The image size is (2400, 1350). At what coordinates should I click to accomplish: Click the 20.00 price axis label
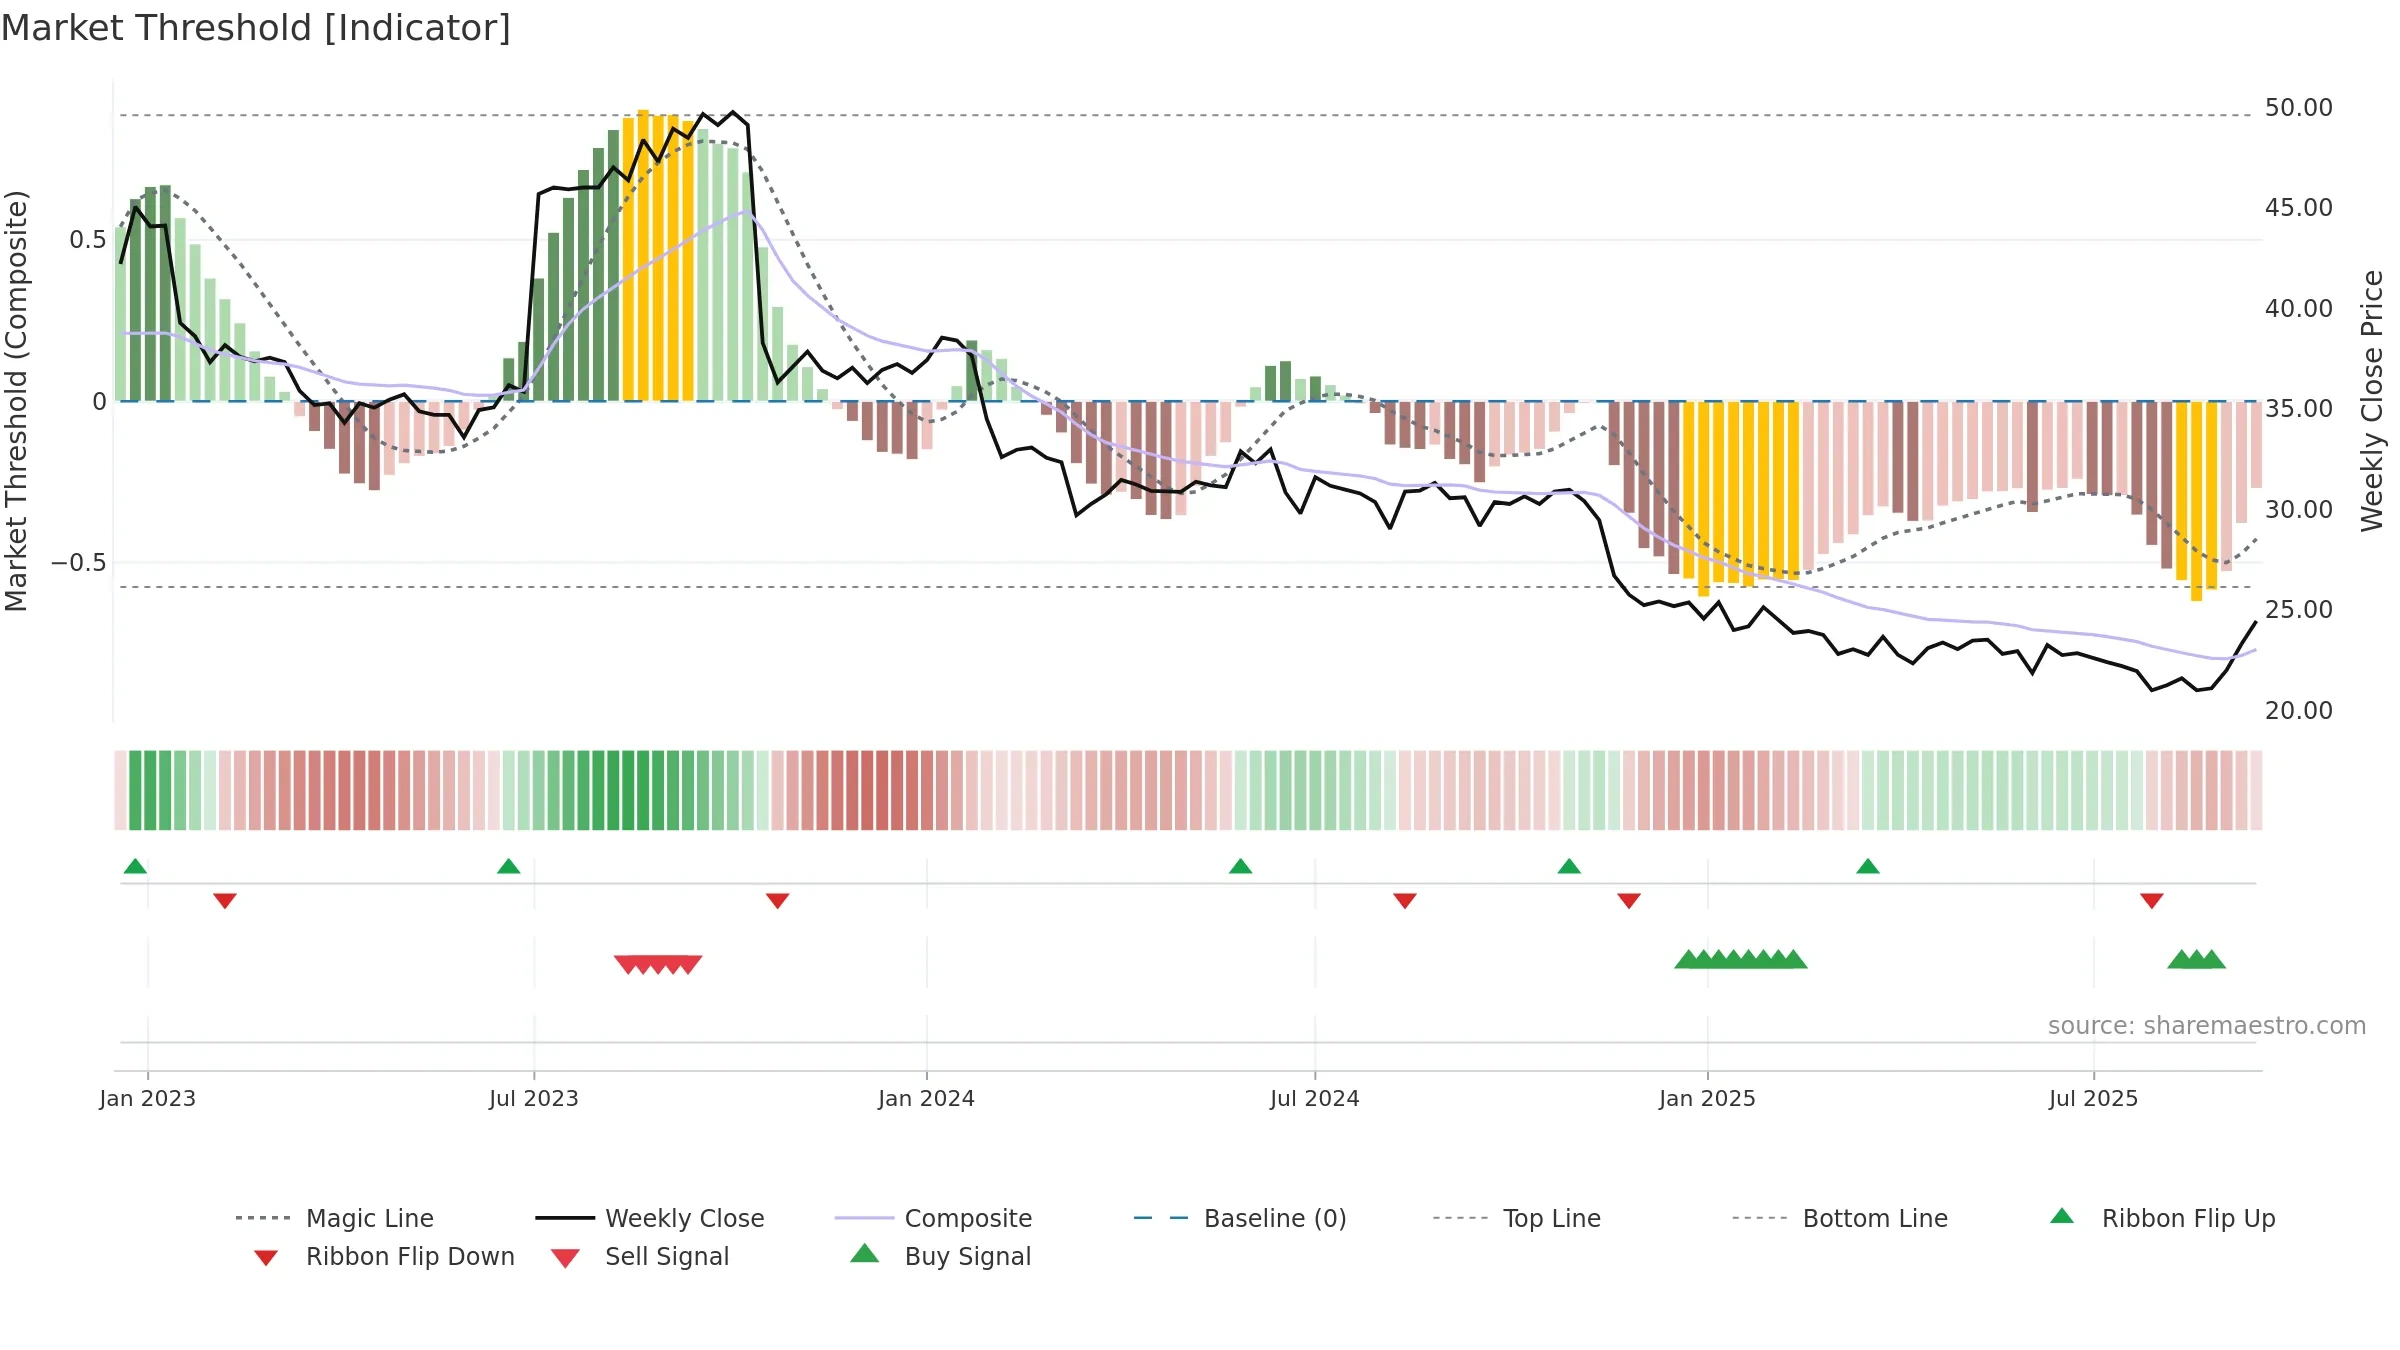tap(2299, 710)
